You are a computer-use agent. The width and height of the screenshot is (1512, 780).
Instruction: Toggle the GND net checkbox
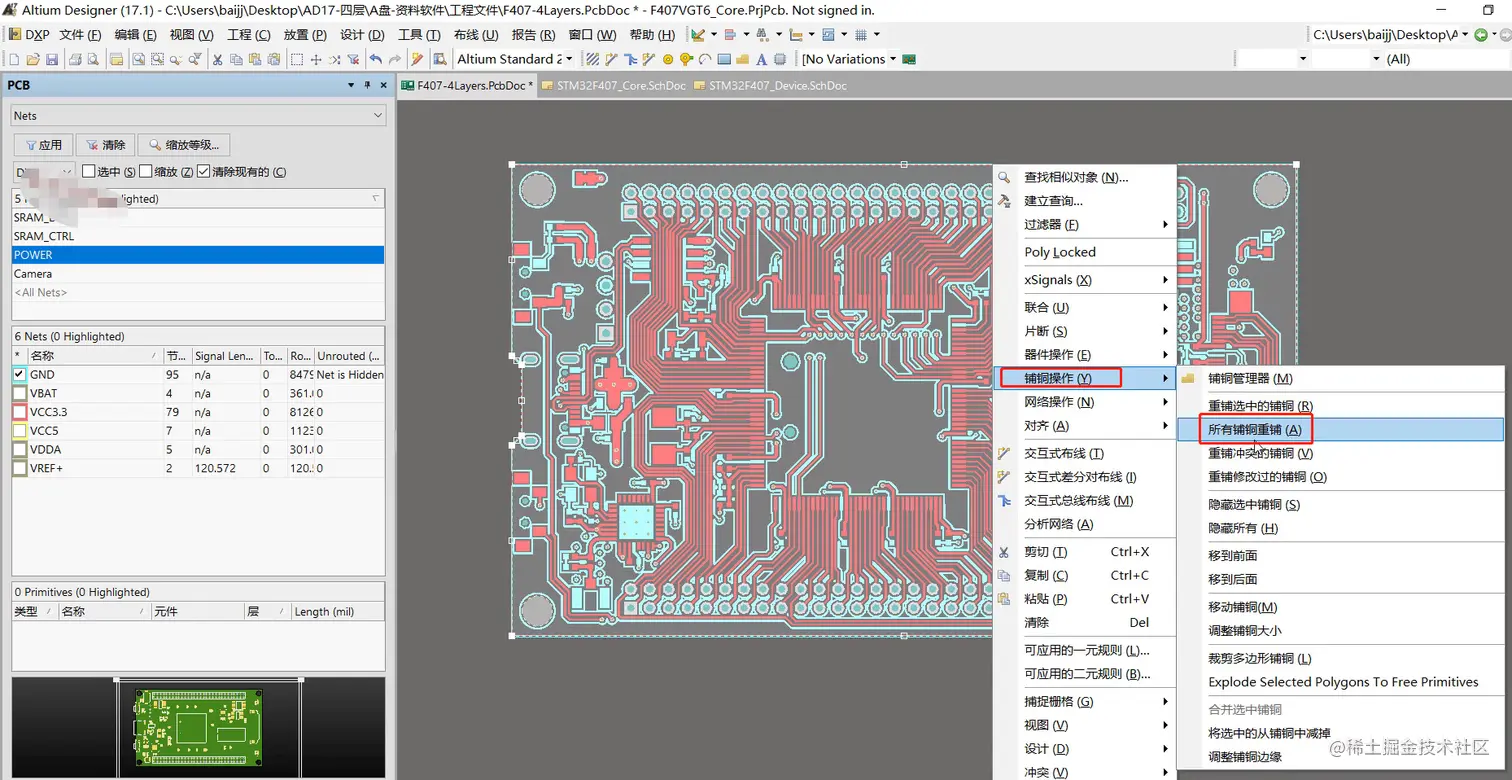(19, 375)
